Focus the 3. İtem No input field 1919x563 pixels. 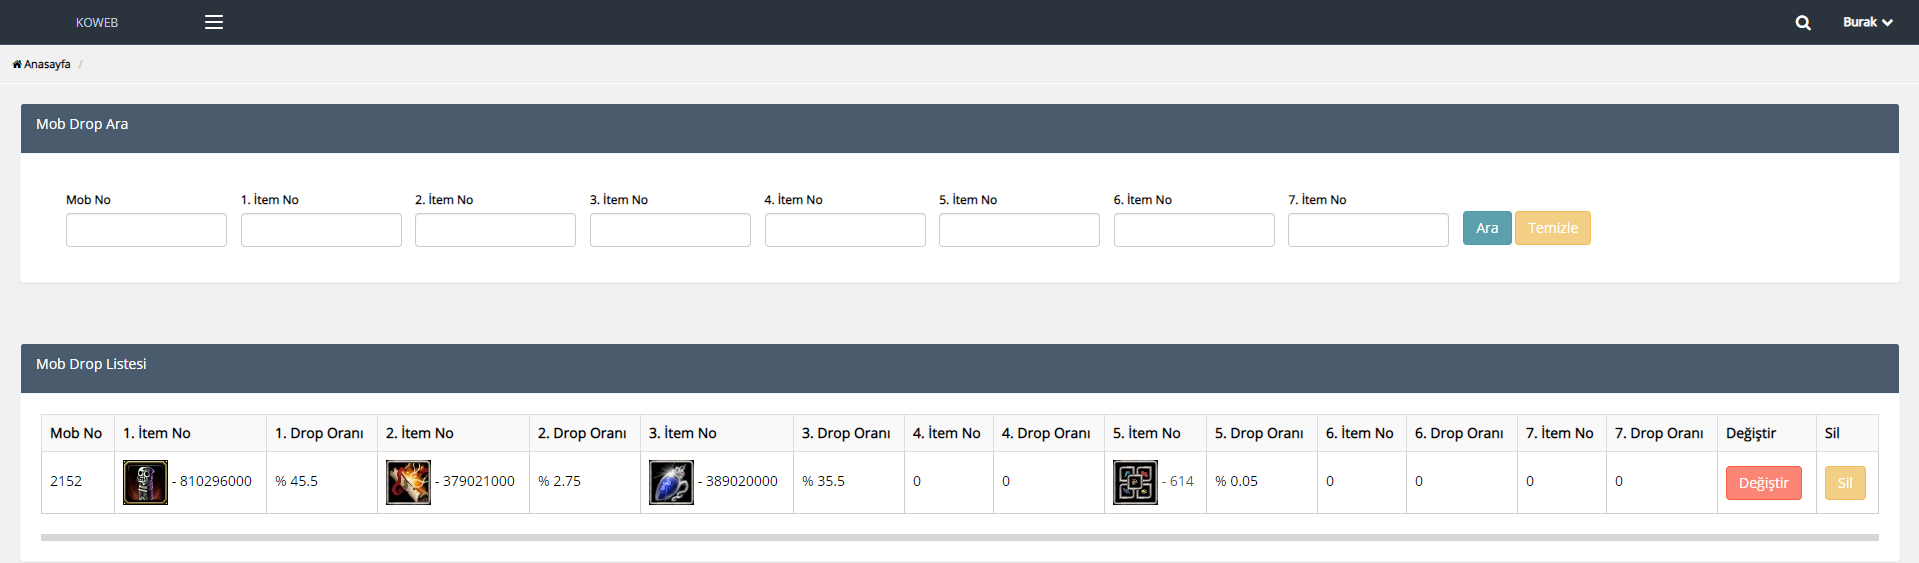click(x=670, y=230)
